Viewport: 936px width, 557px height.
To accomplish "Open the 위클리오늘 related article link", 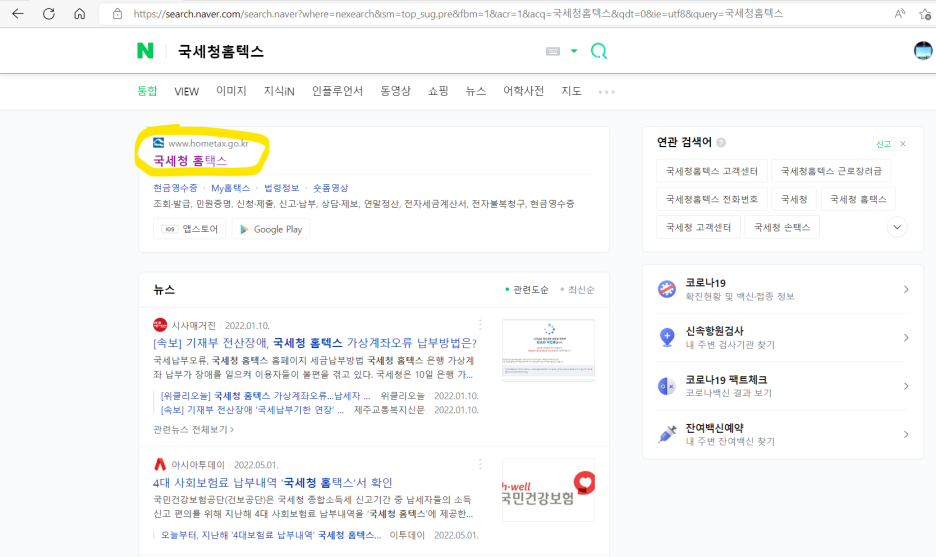I will pos(265,396).
